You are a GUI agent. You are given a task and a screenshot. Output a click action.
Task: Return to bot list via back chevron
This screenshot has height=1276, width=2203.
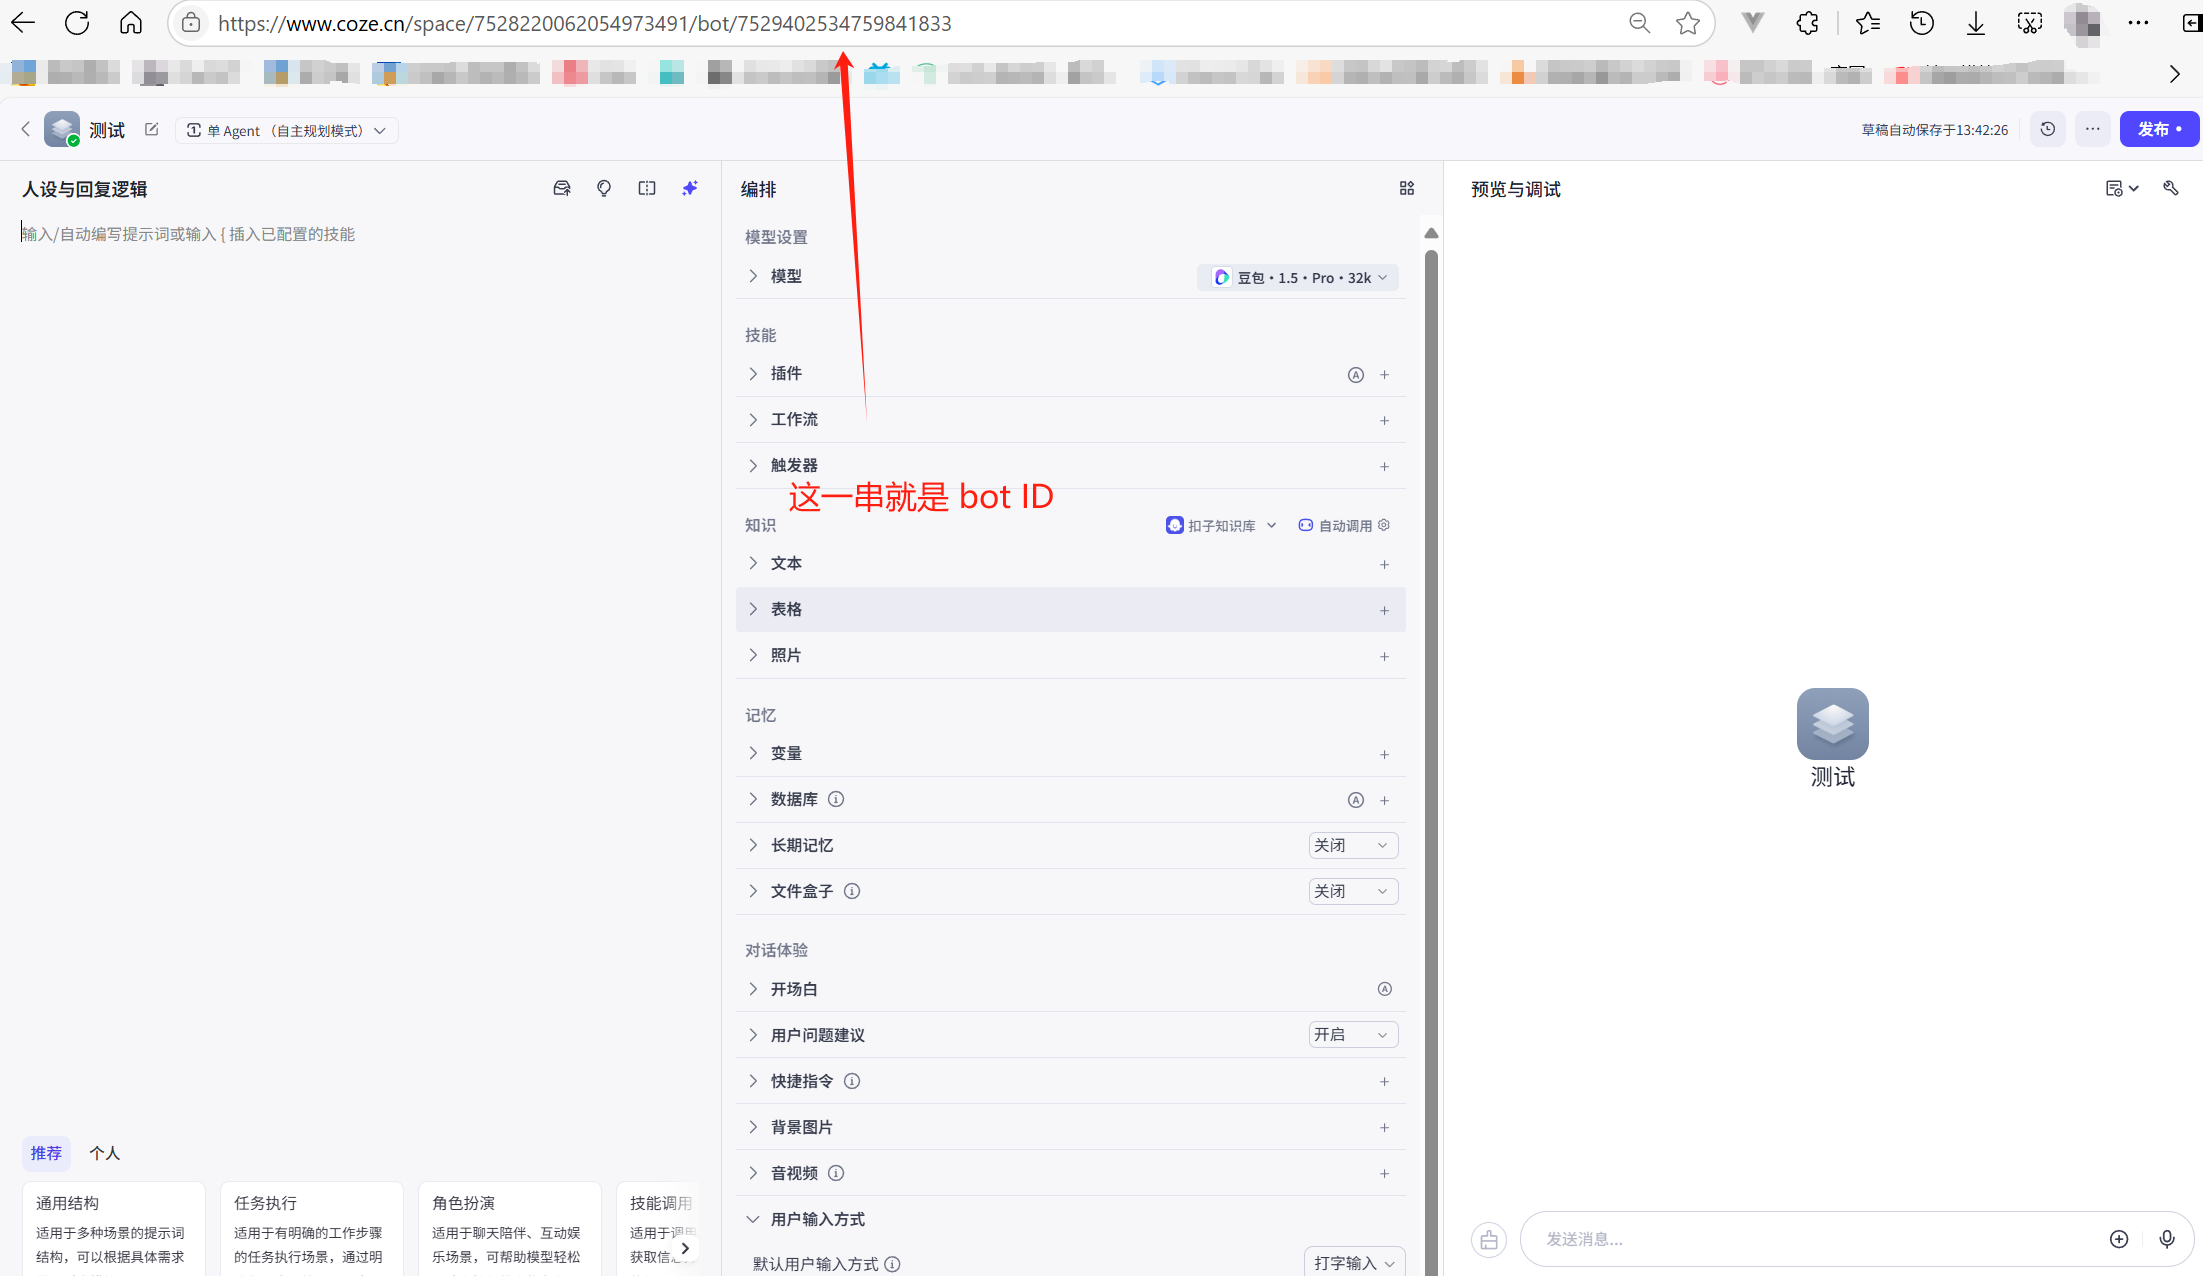coord(26,129)
